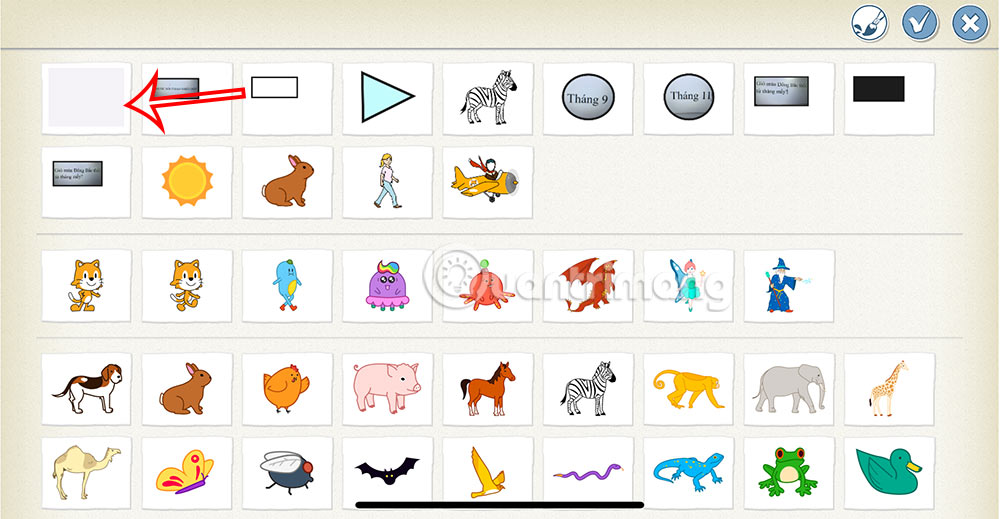Image resolution: width=1000 pixels, height=519 pixels.
Task: Choose the black bat sprite
Action: coord(388,473)
